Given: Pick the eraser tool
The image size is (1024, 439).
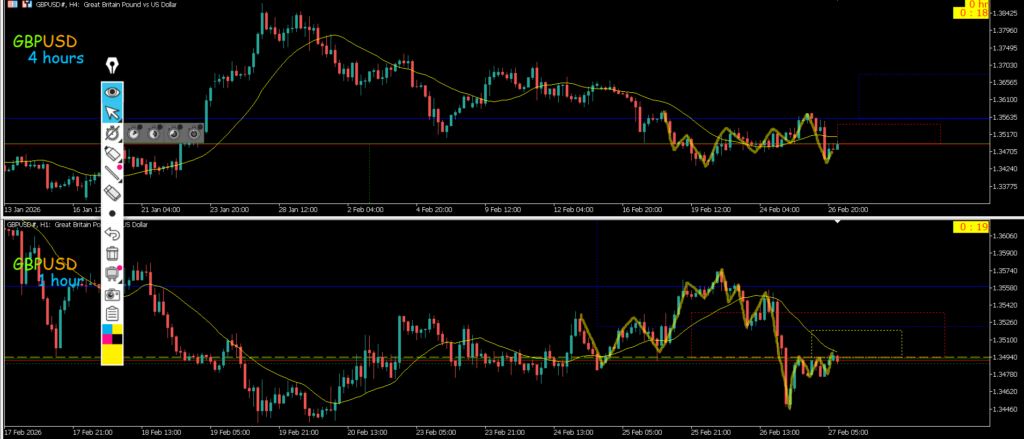Looking at the screenshot, I should pos(113,192).
